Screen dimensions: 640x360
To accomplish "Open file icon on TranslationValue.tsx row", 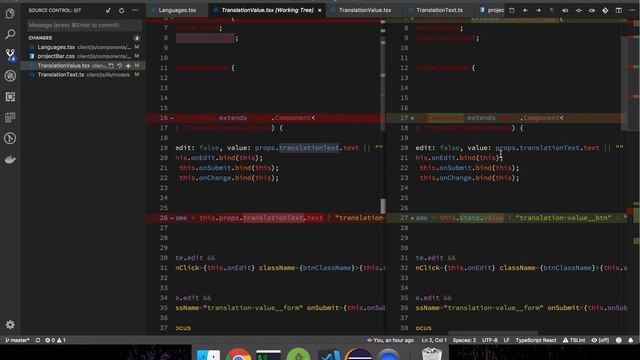I will [x=111, y=65].
